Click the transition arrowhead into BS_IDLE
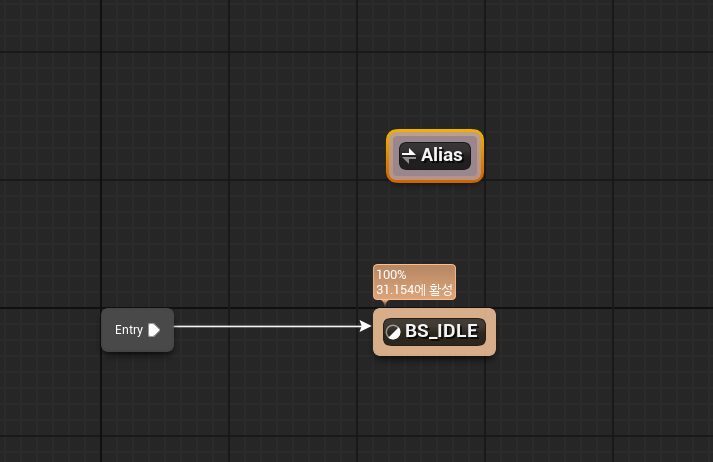The height and width of the screenshot is (462, 713). pyautogui.click(x=365, y=326)
